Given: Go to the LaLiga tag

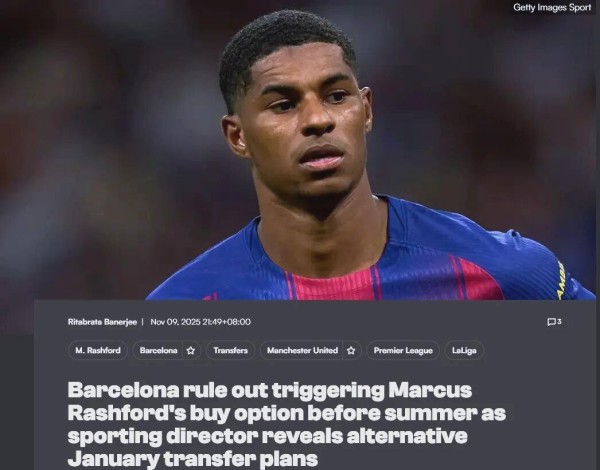Looking at the screenshot, I should (464, 350).
